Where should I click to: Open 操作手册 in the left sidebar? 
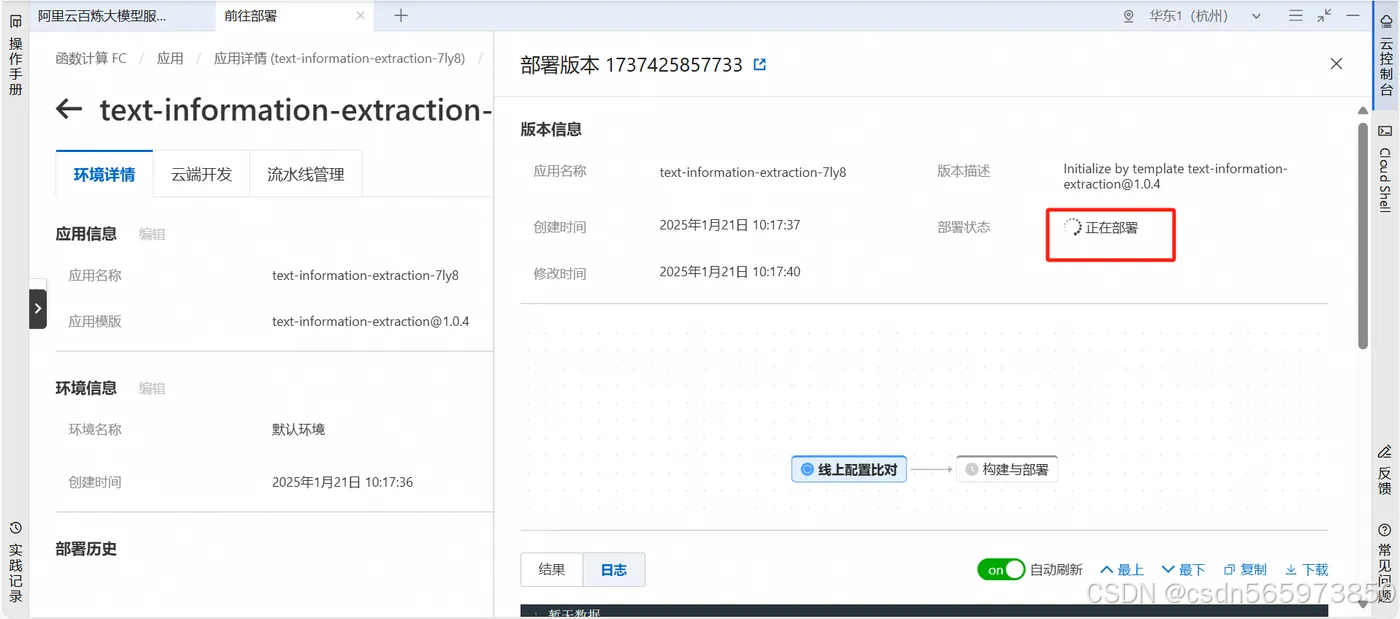click(x=15, y=56)
